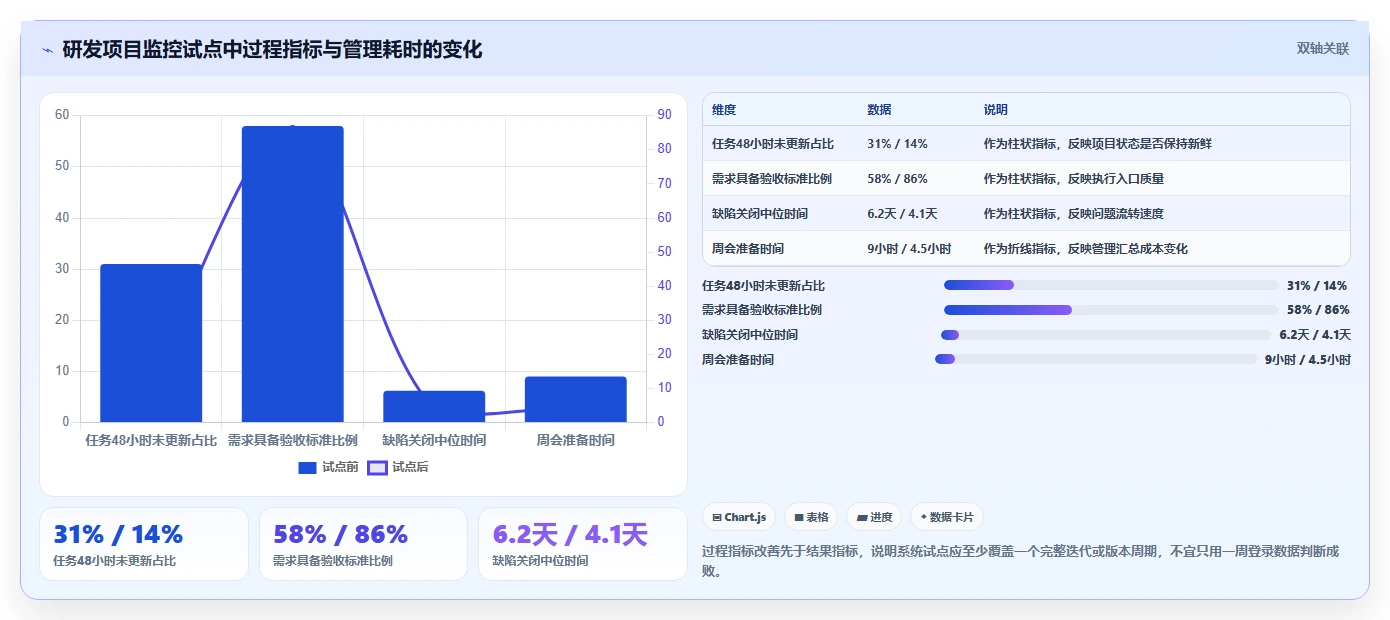This screenshot has width=1390, height=620.
Task: Click table cell 任务48小时未更新占比
Action: [773, 144]
